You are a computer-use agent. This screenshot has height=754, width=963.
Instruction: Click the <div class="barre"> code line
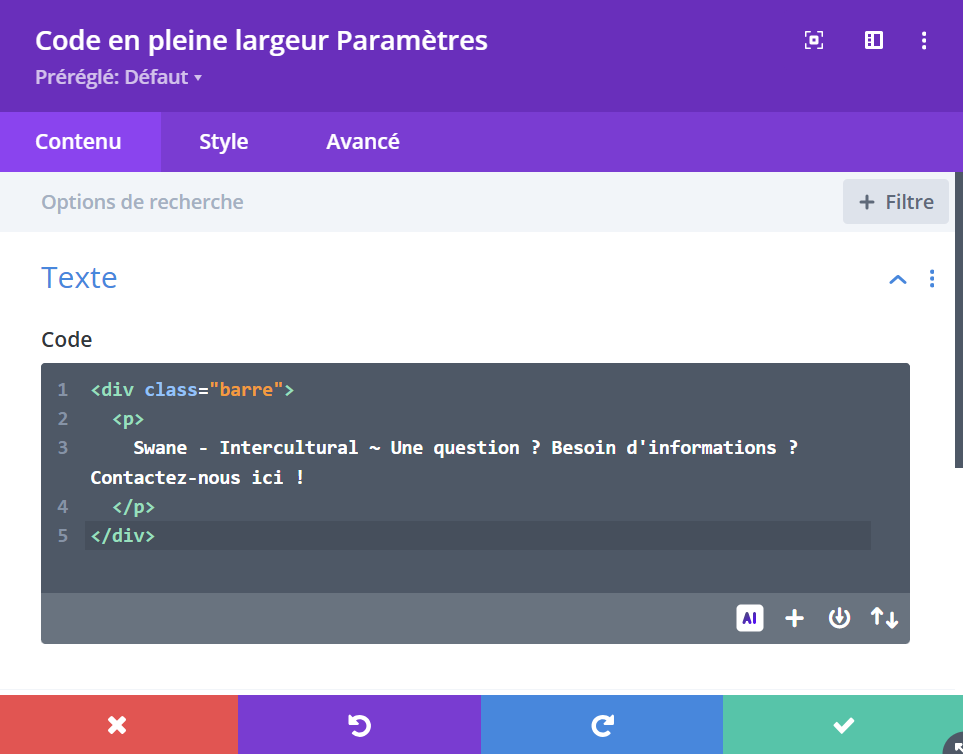pyautogui.click(x=192, y=390)
